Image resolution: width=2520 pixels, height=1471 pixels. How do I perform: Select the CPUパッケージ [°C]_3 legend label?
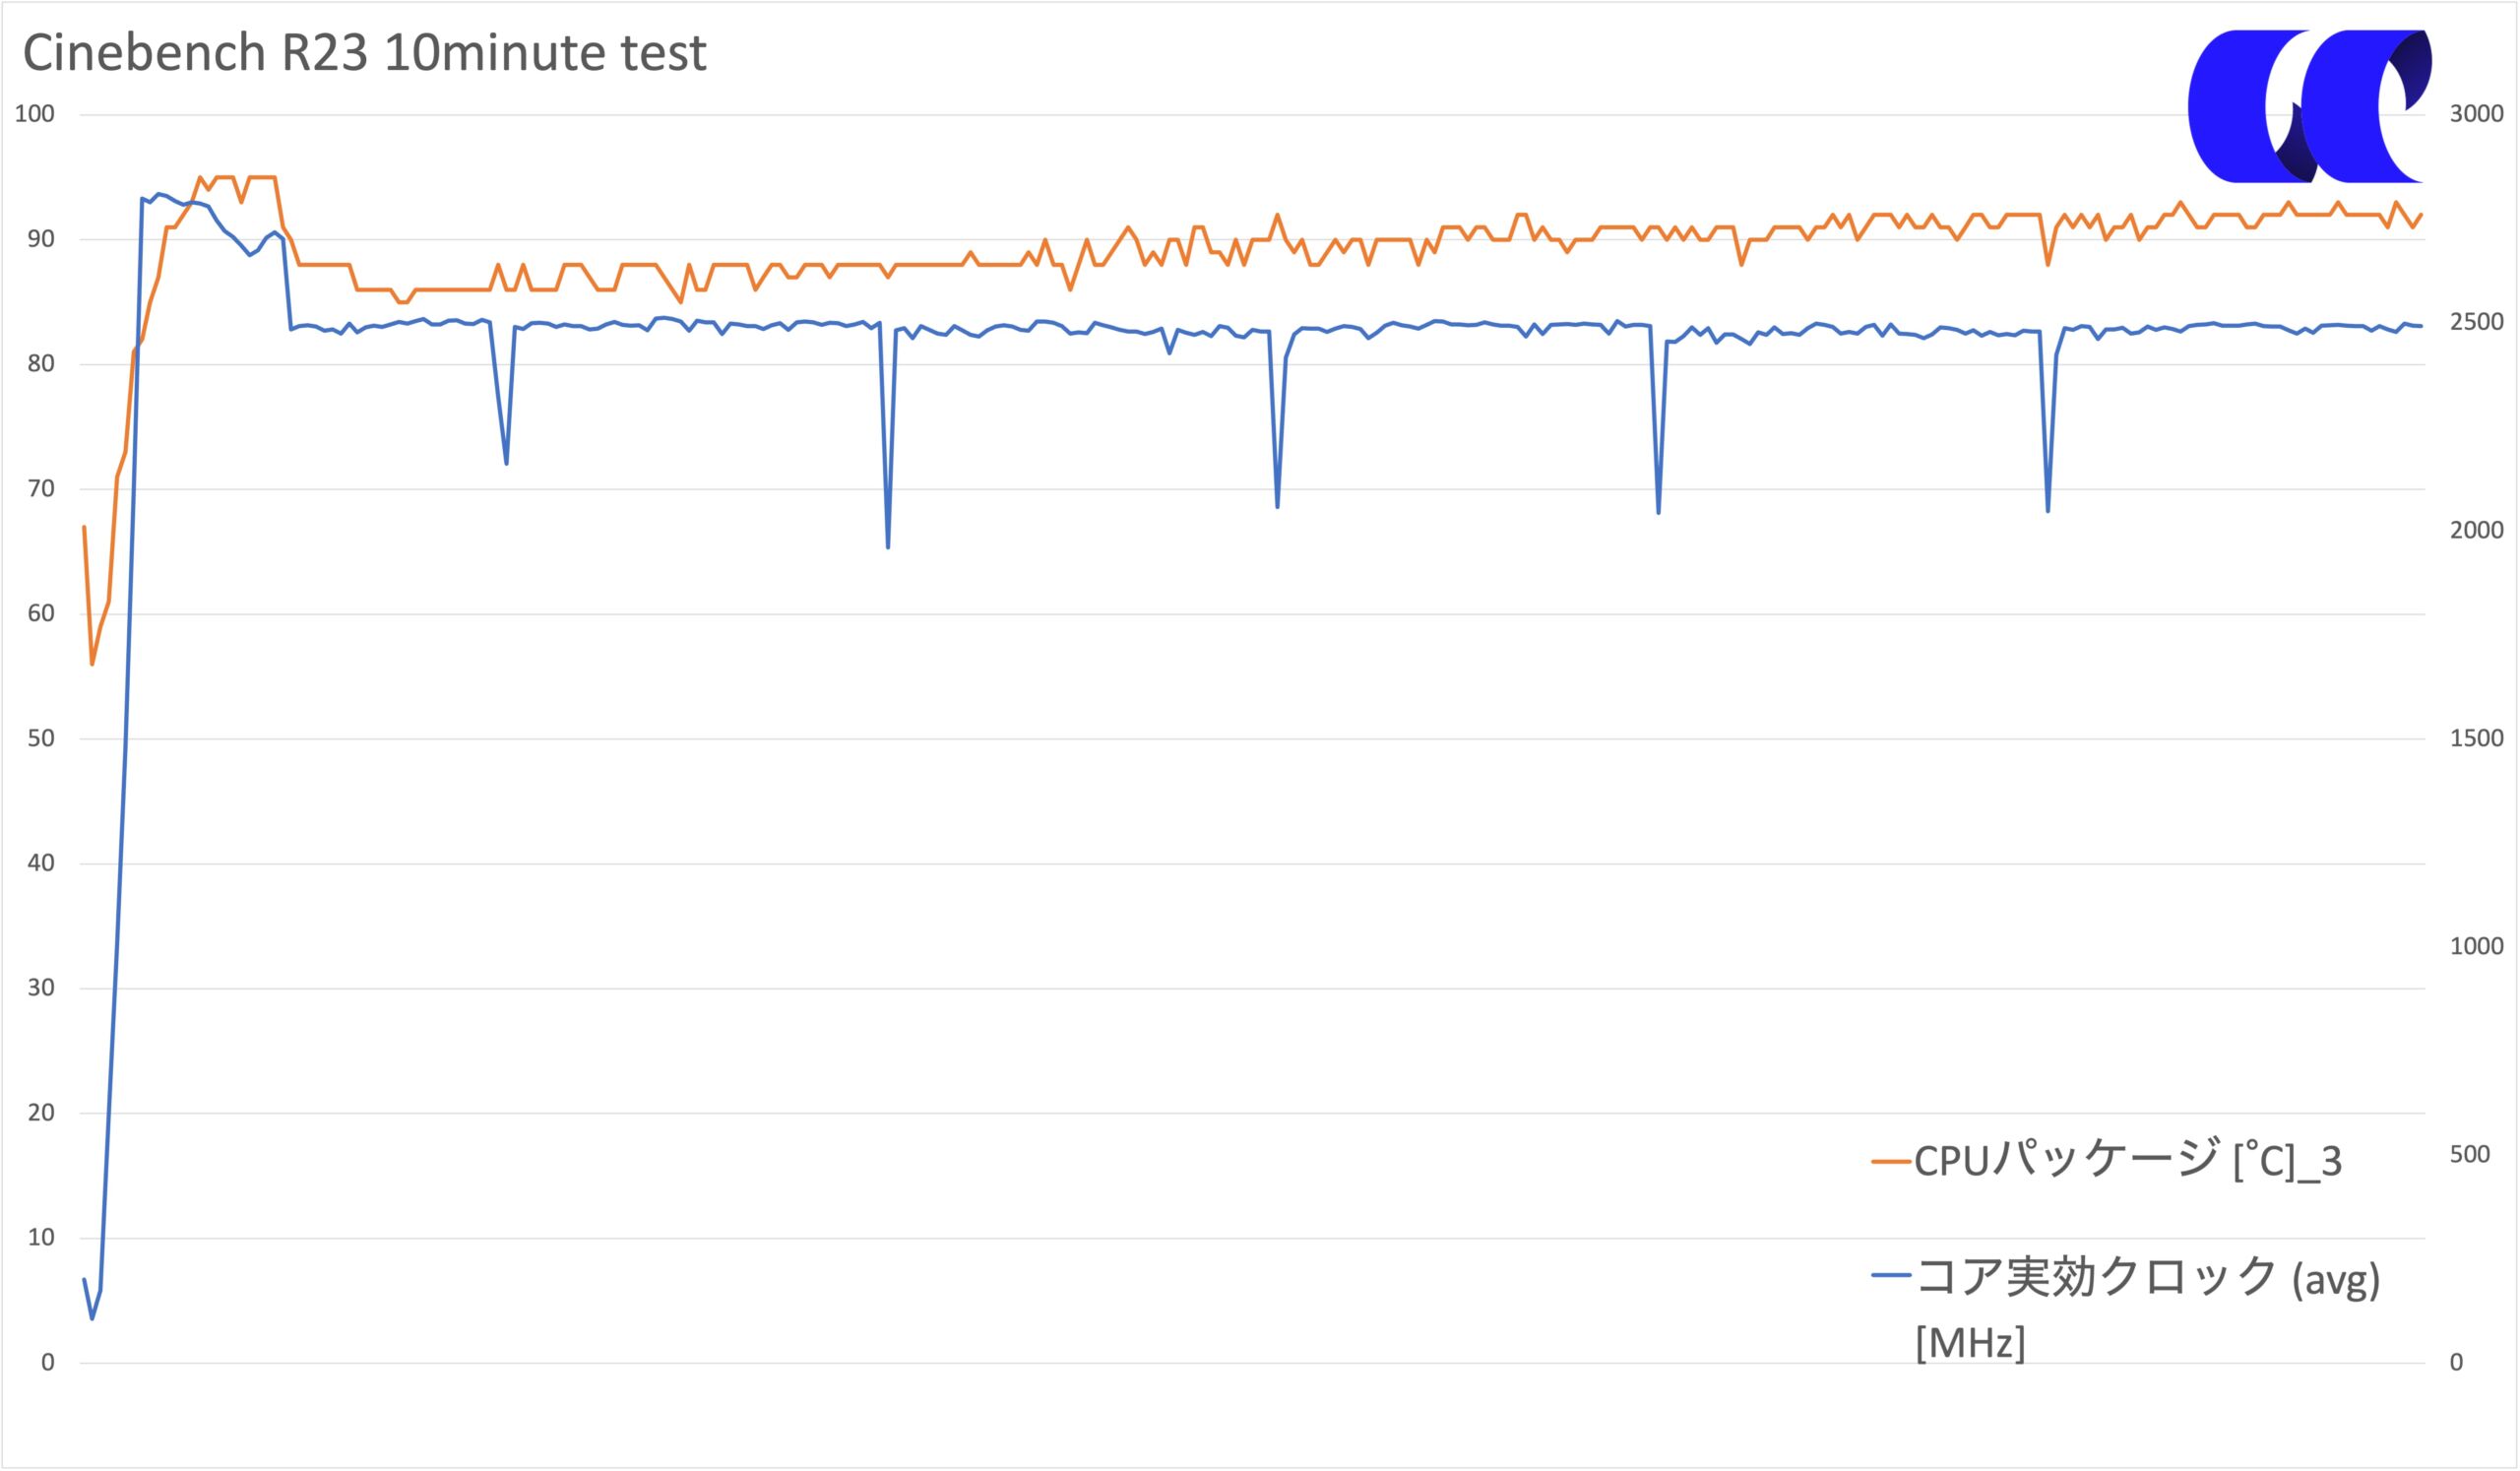[x=2128, y=1161]
